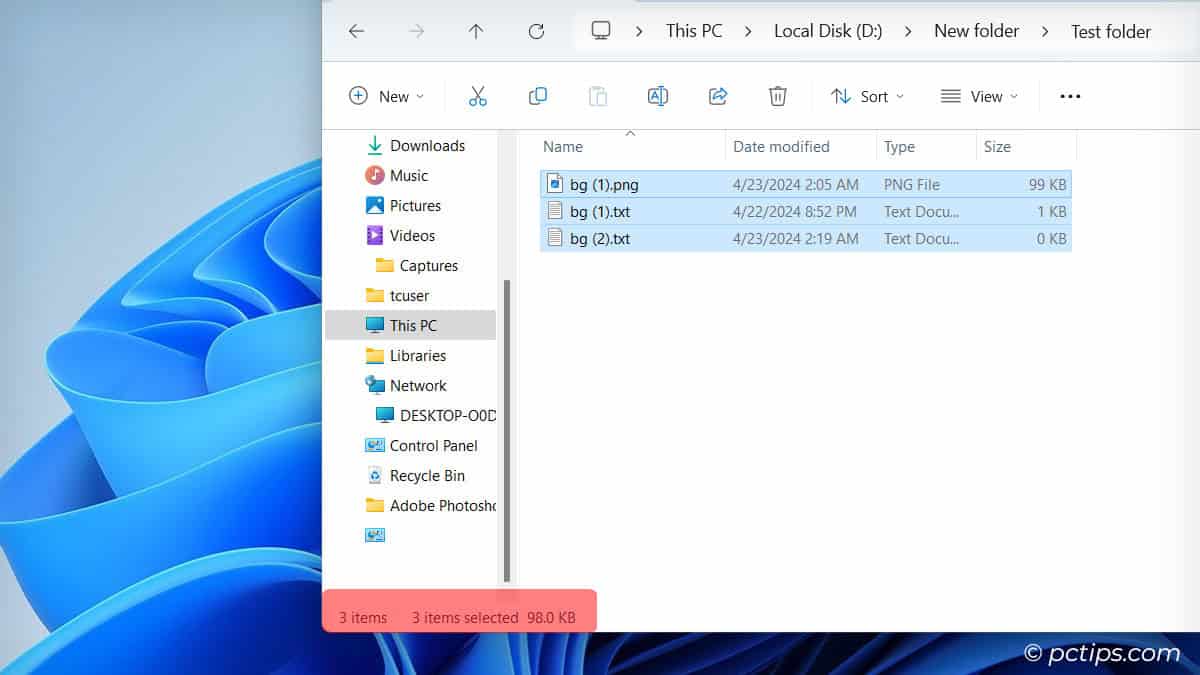The image size is (1200, 675).
Task: Open the View options dropdown
Action: (980, 95)
